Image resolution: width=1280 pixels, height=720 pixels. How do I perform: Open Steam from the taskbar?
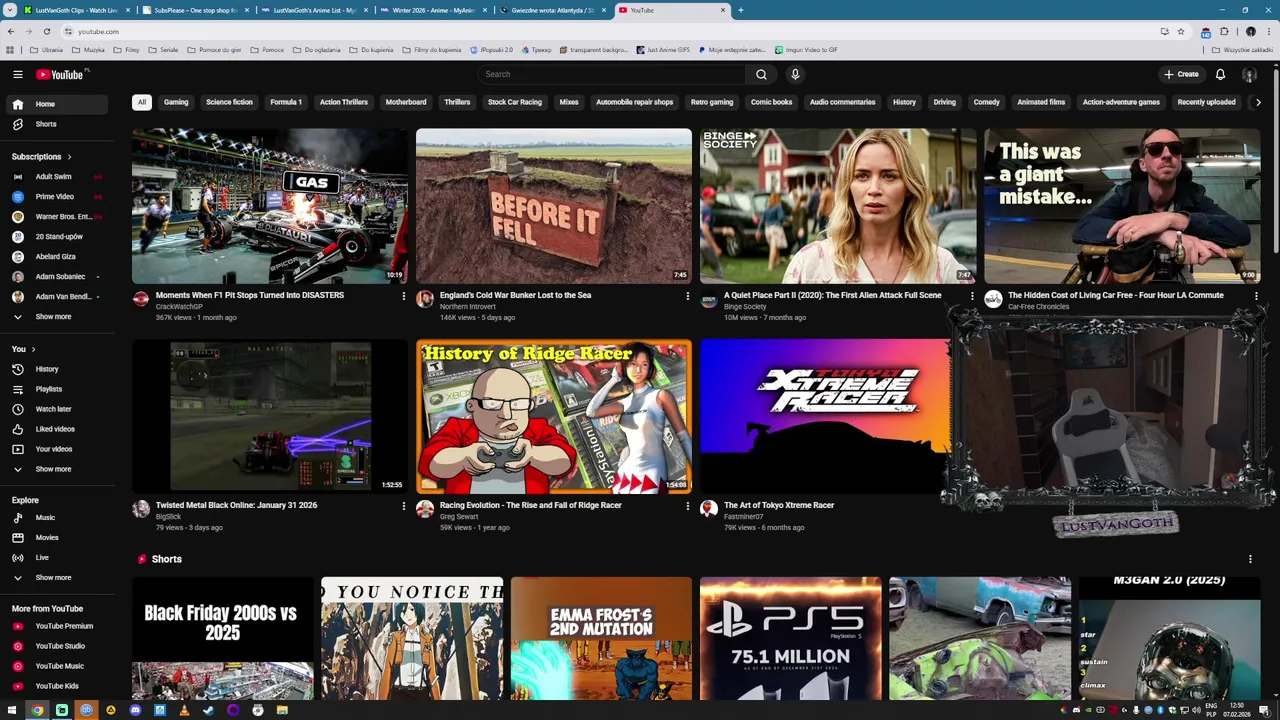[208, 710]
